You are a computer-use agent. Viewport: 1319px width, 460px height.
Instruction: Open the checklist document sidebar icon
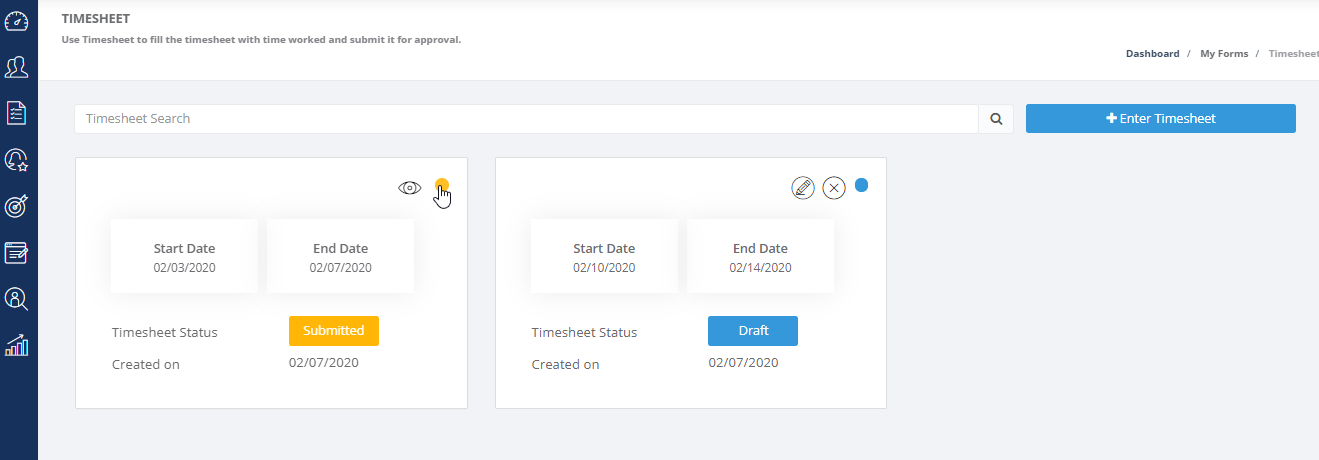(17, 113)
